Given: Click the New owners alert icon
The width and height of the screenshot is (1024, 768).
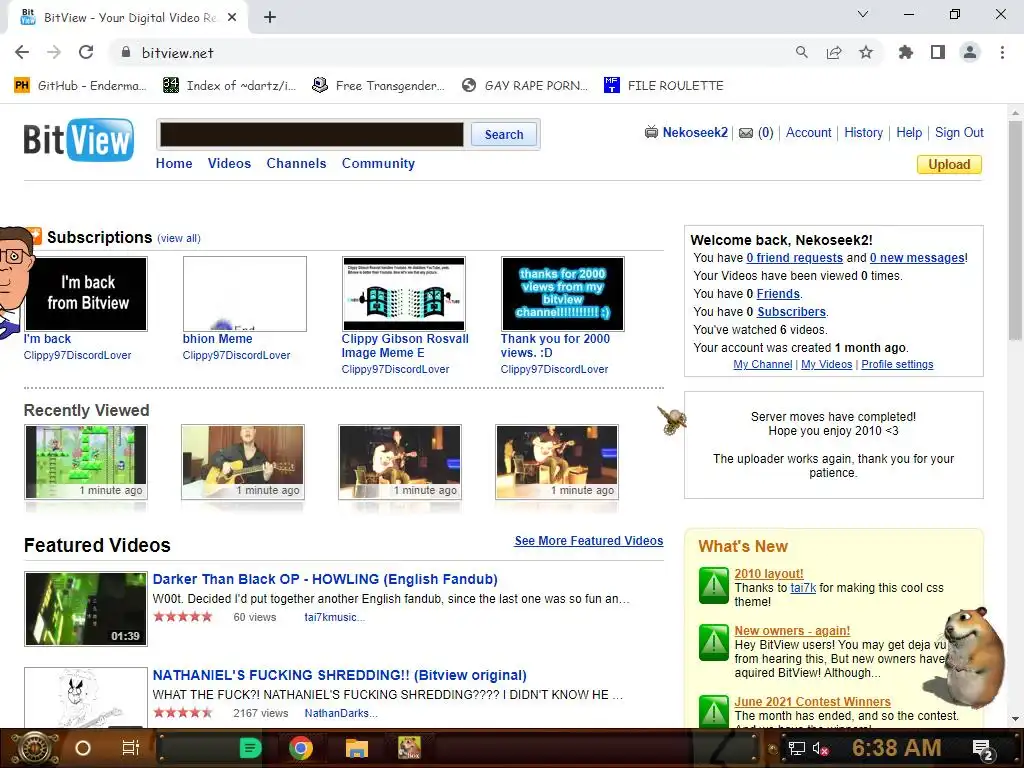Looking at the screenshot, I should 713,643.
